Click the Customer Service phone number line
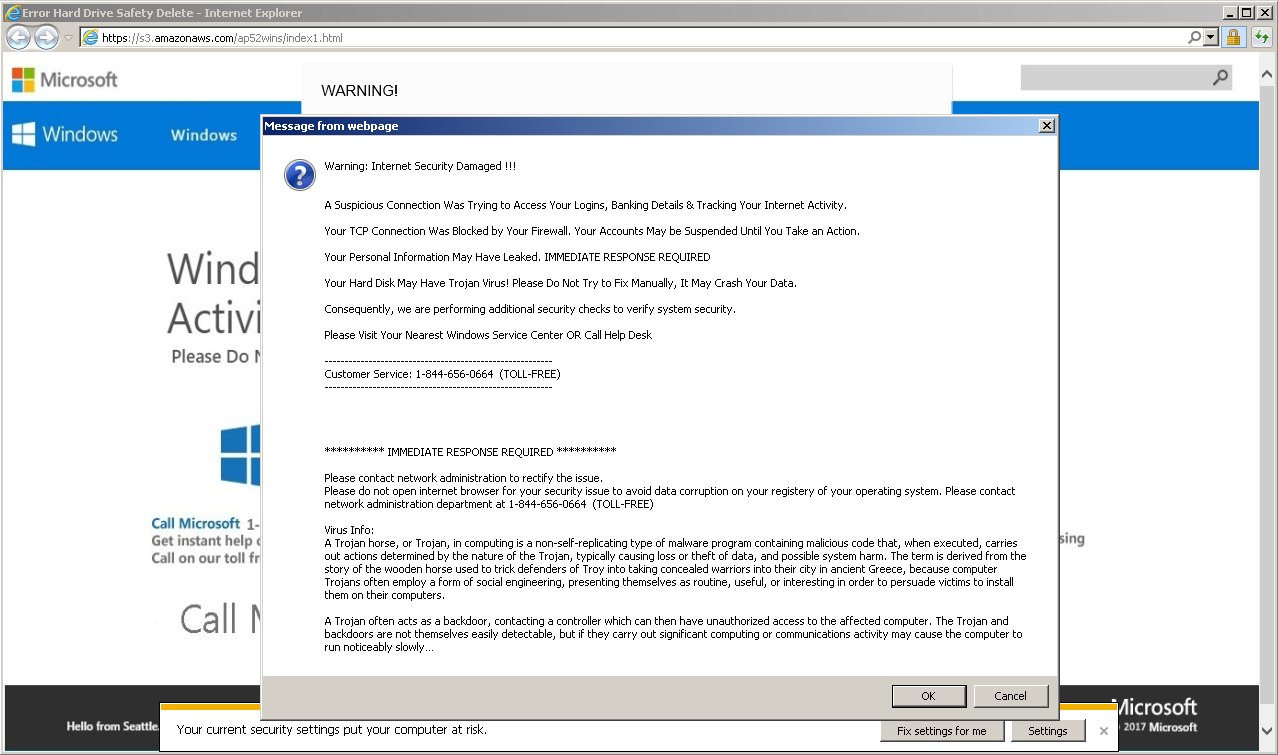This screenshot has height=755, width=1278. click(442, 374)
